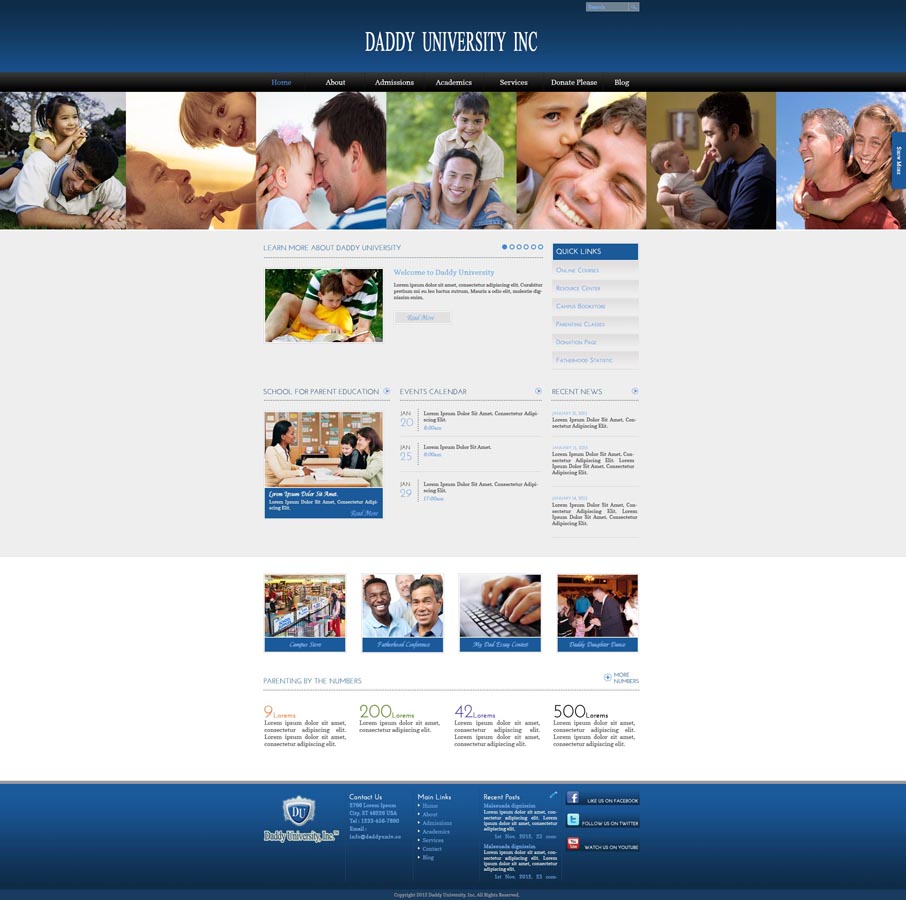Screen dimensions: 906x900
Task: Open the Blog menu item
Action: [x=622, y=82]
